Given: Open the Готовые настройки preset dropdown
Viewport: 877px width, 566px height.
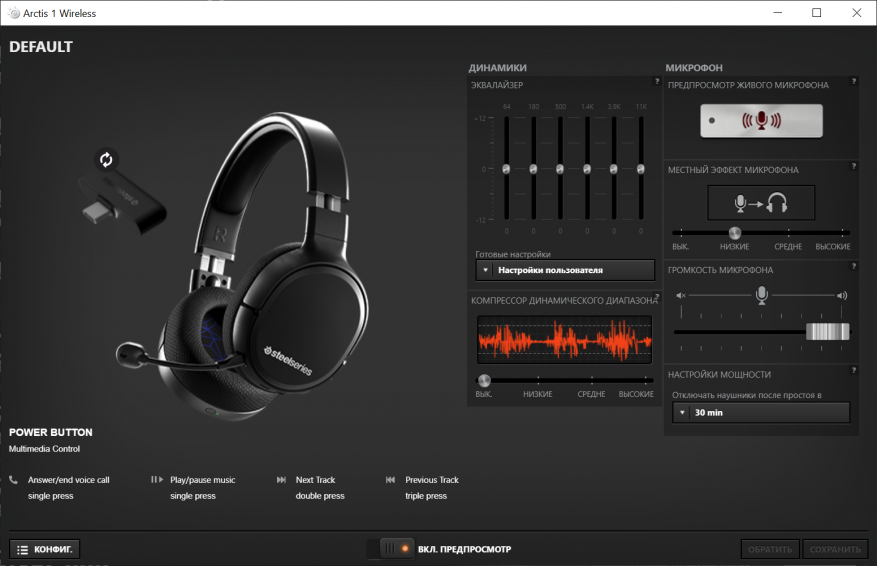Looking at the screenshot, I should (x=565, y=270).
